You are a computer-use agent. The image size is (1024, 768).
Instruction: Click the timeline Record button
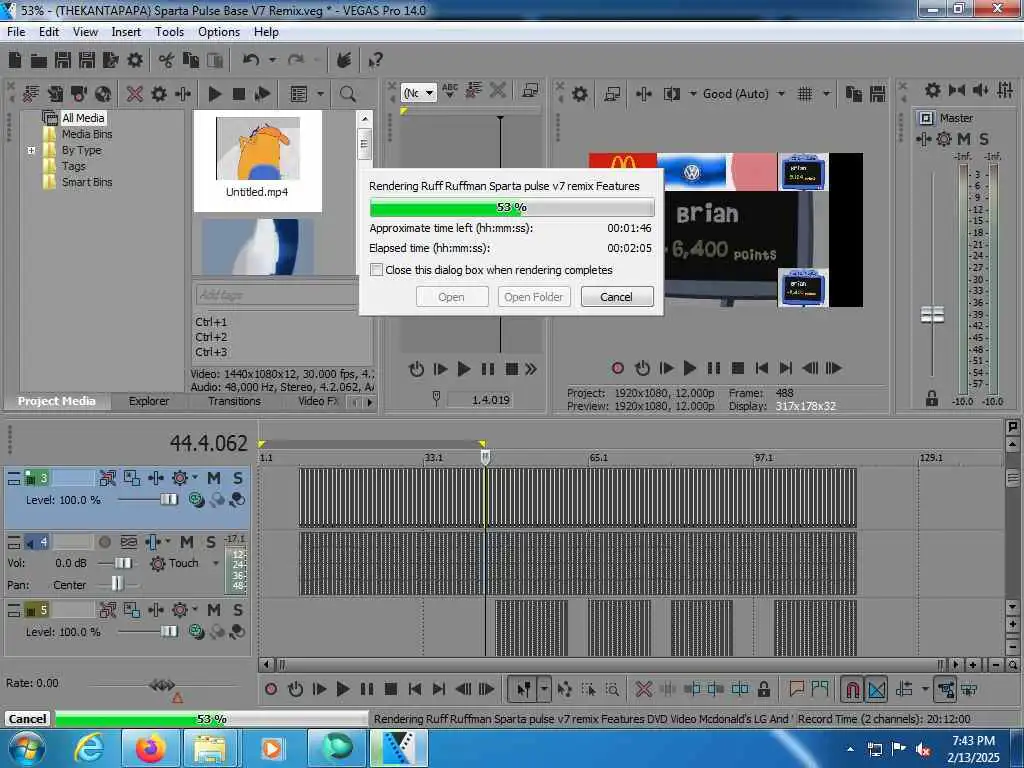271,689
